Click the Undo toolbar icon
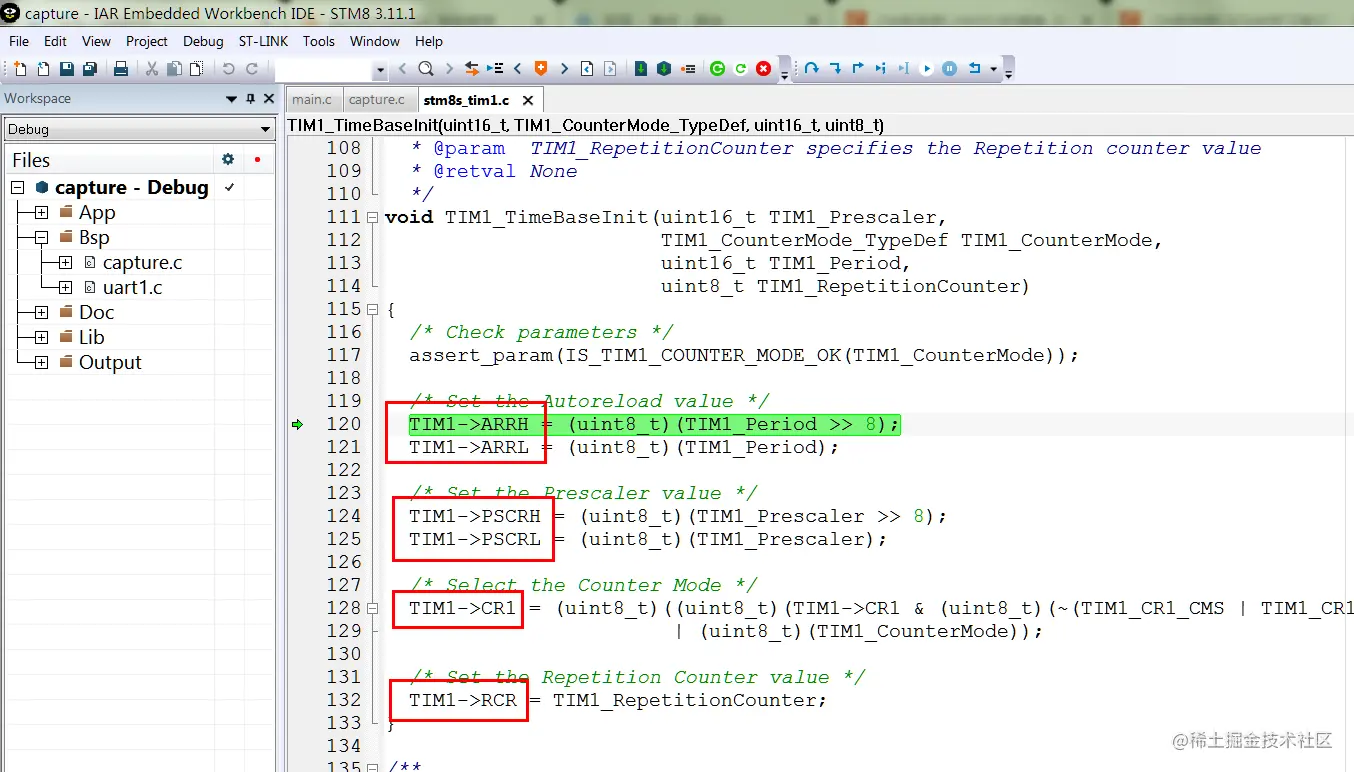The width and height of the screenshot is (1354, 772). coord(228,69)
